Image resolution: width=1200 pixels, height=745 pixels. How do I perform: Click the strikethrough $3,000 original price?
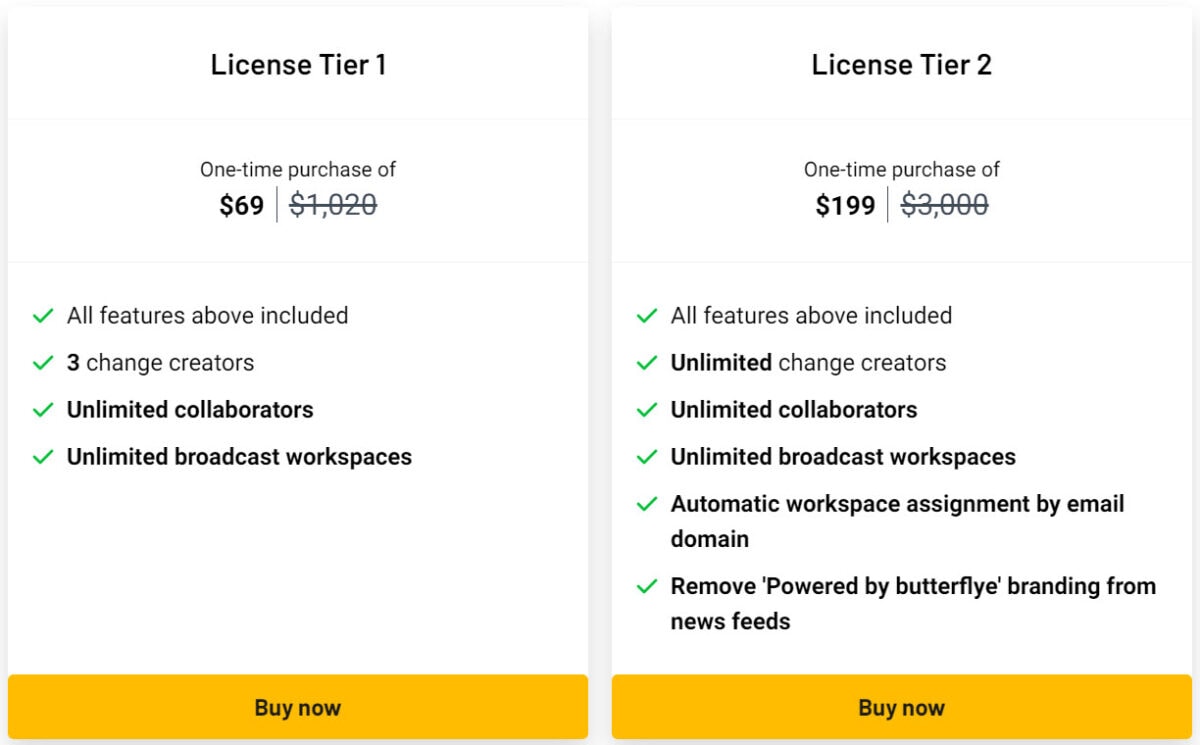point(944,205)
